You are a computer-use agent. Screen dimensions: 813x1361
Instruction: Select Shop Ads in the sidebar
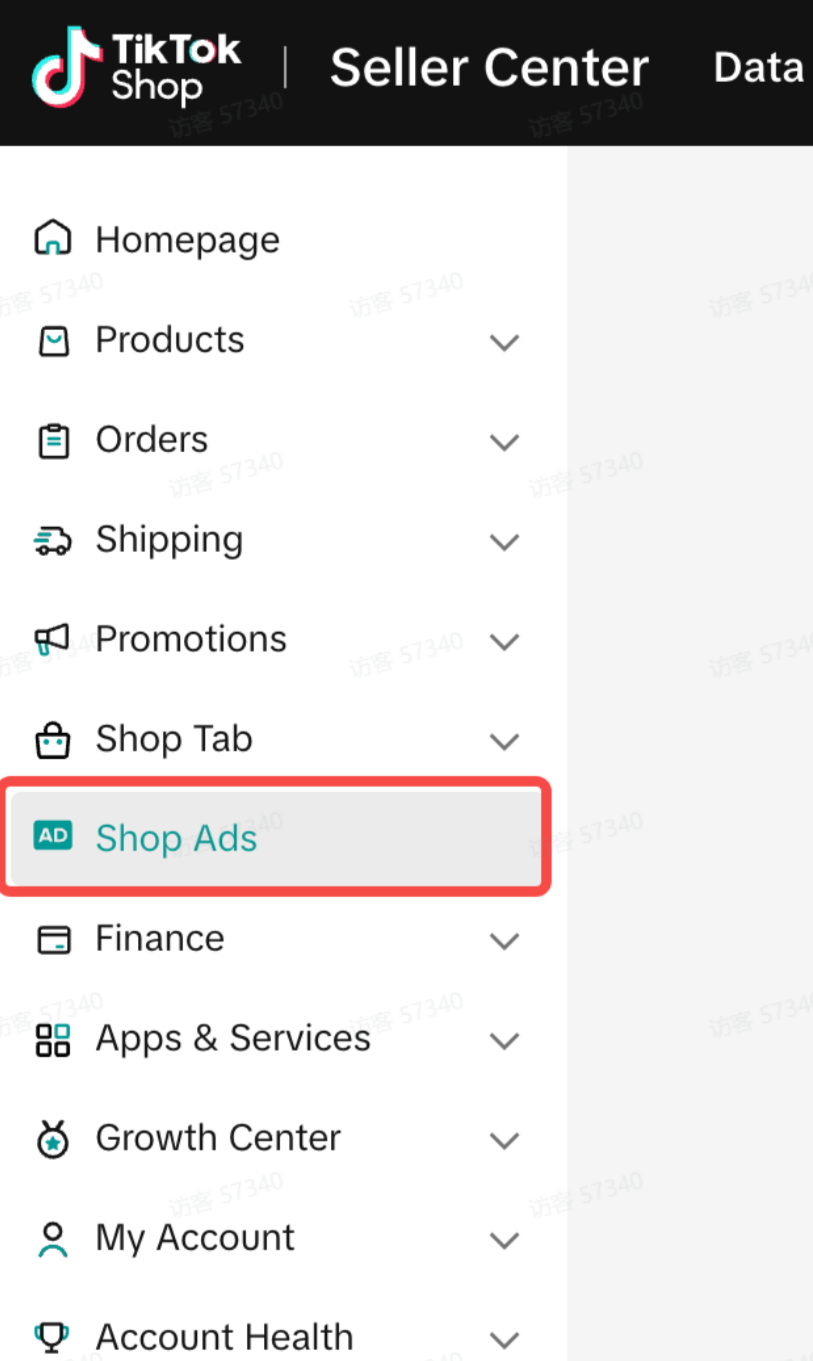click(x=177, y=838)
